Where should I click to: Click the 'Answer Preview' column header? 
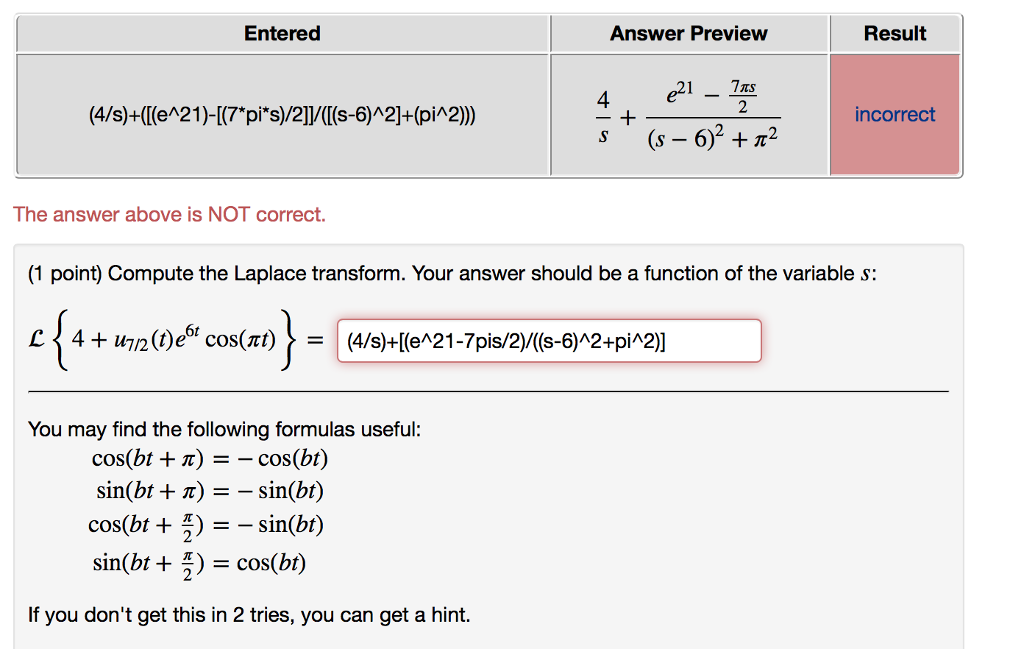[x=688, y=33]
